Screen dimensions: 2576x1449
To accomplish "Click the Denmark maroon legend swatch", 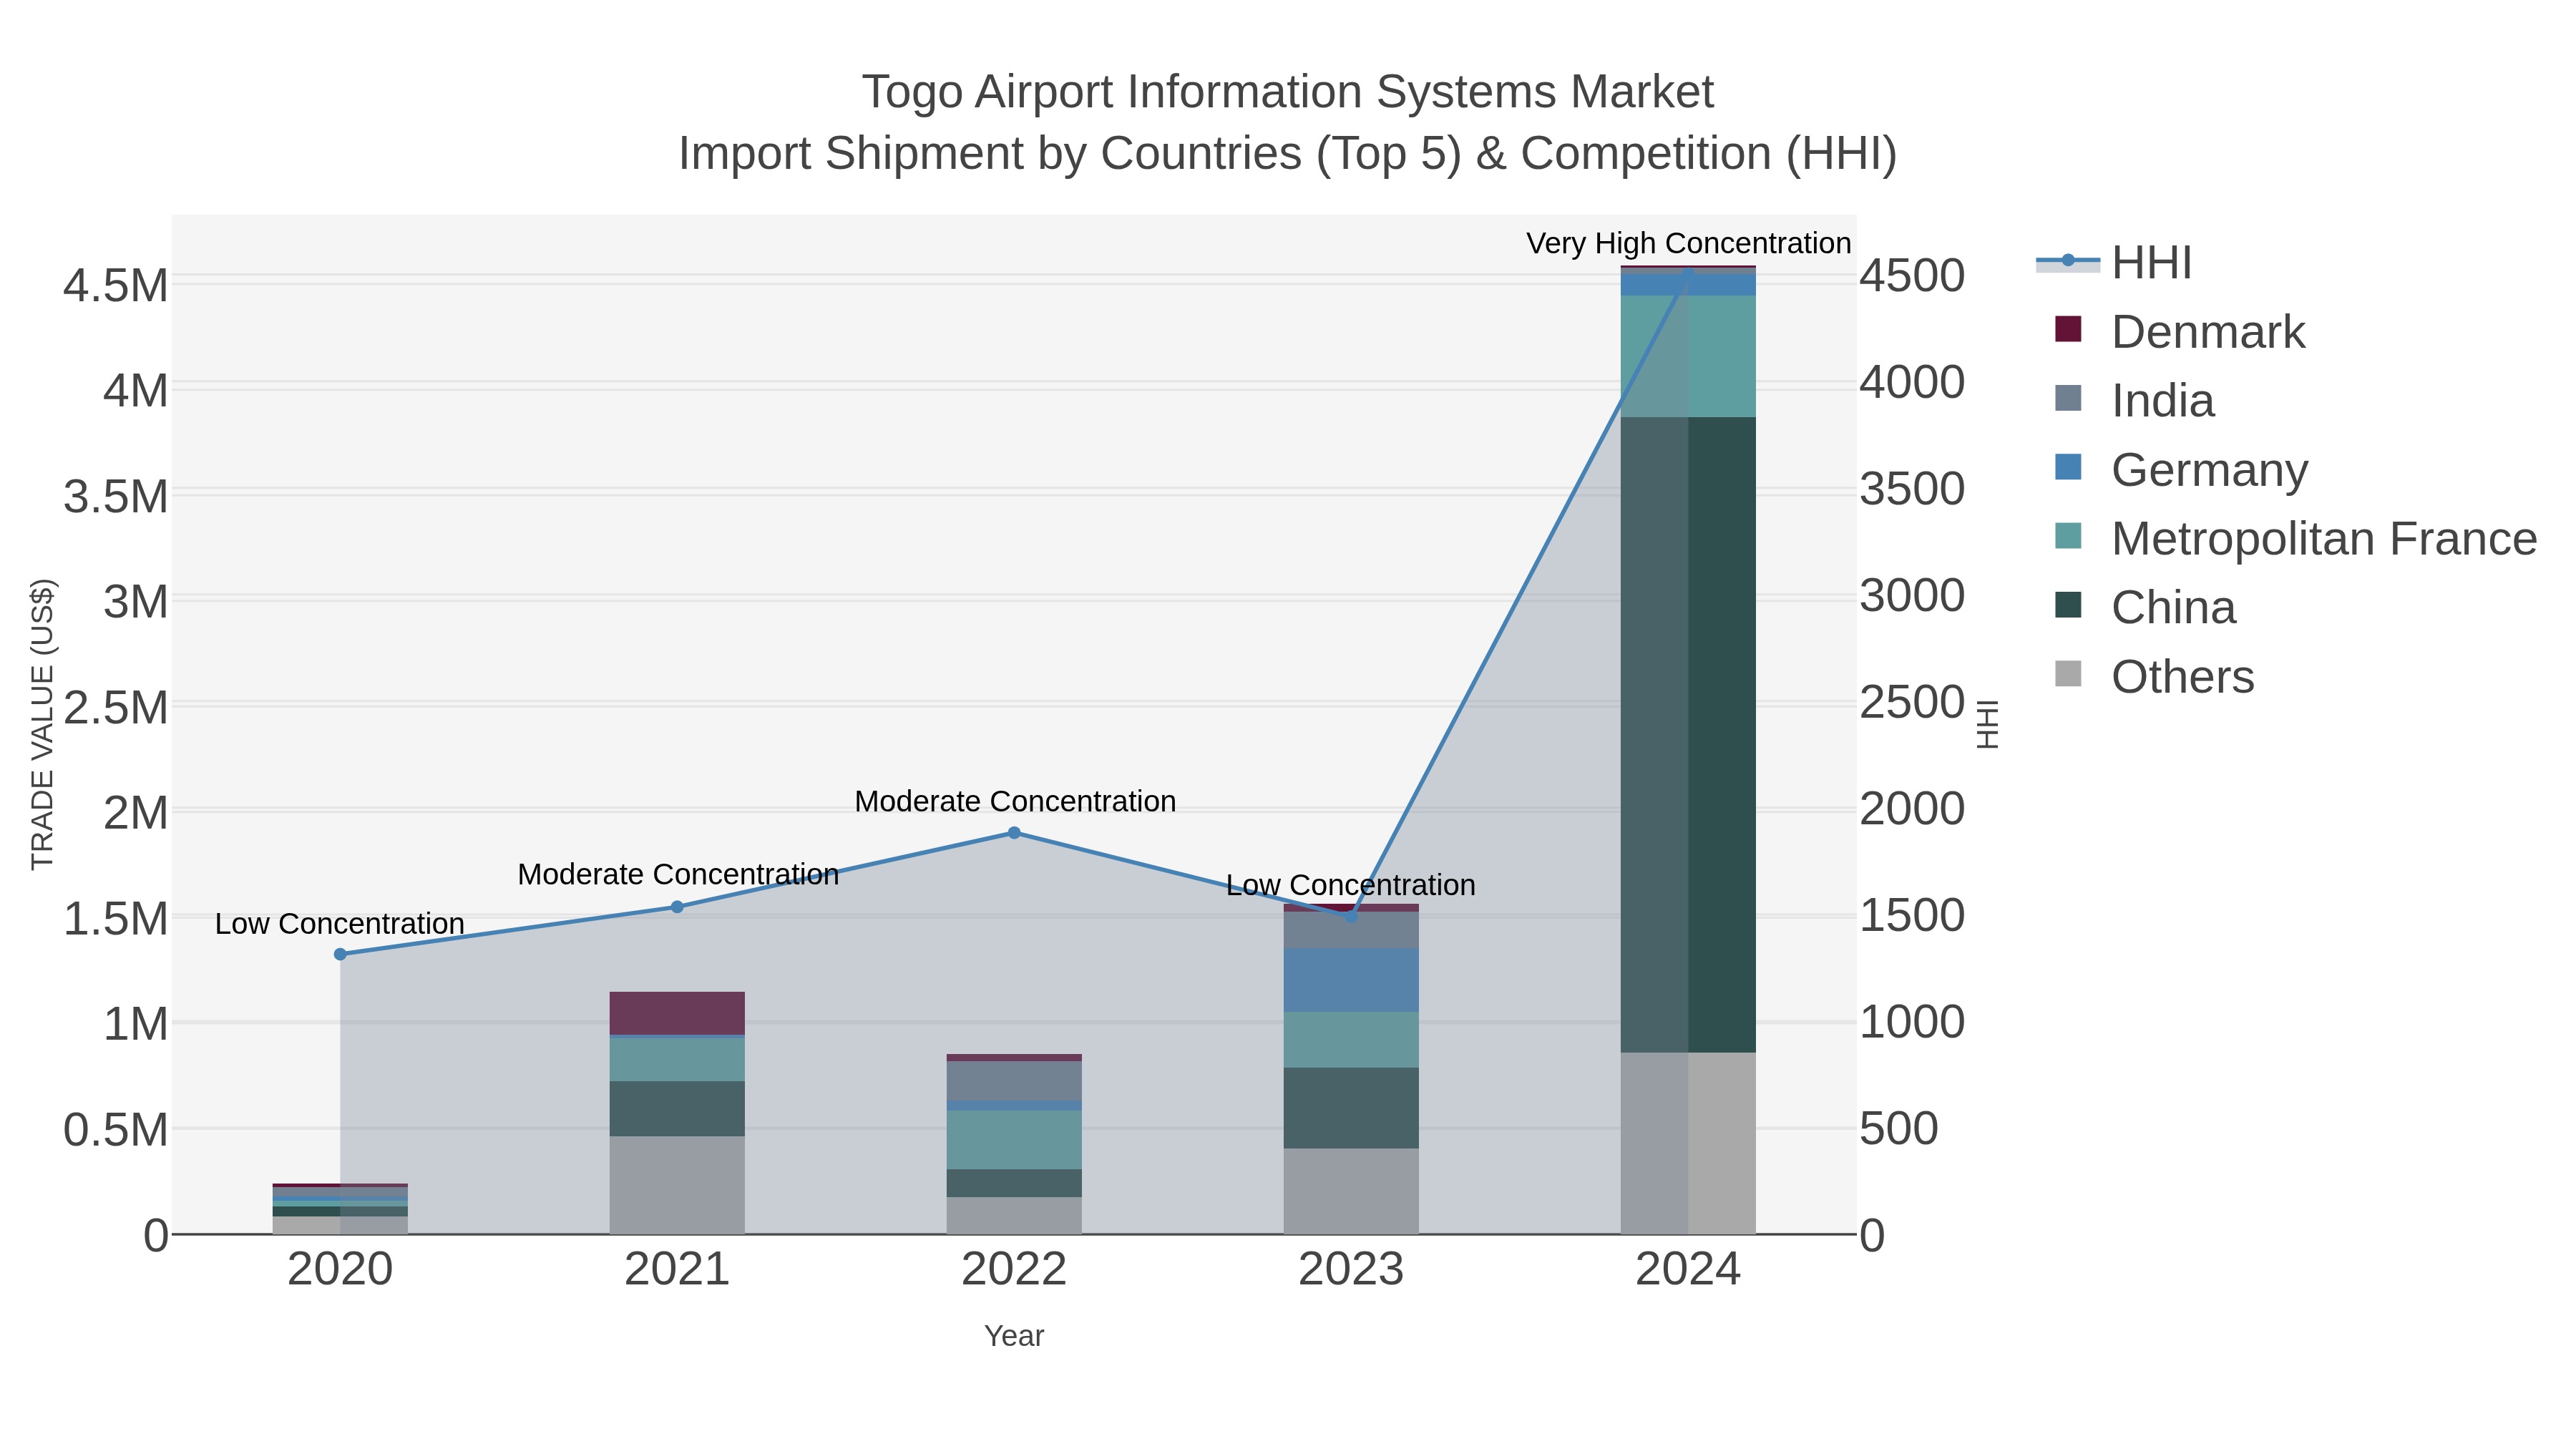I will [2068, 329].
